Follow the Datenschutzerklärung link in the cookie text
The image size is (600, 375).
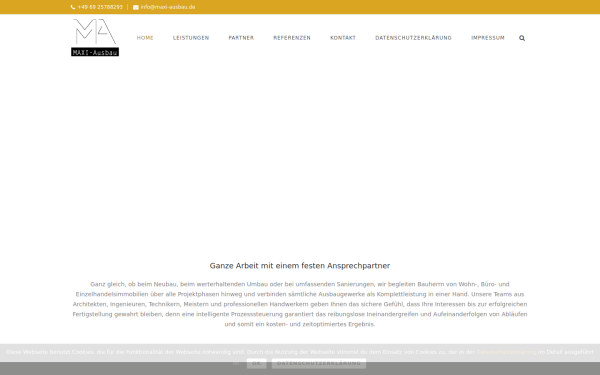pos(506,352)
